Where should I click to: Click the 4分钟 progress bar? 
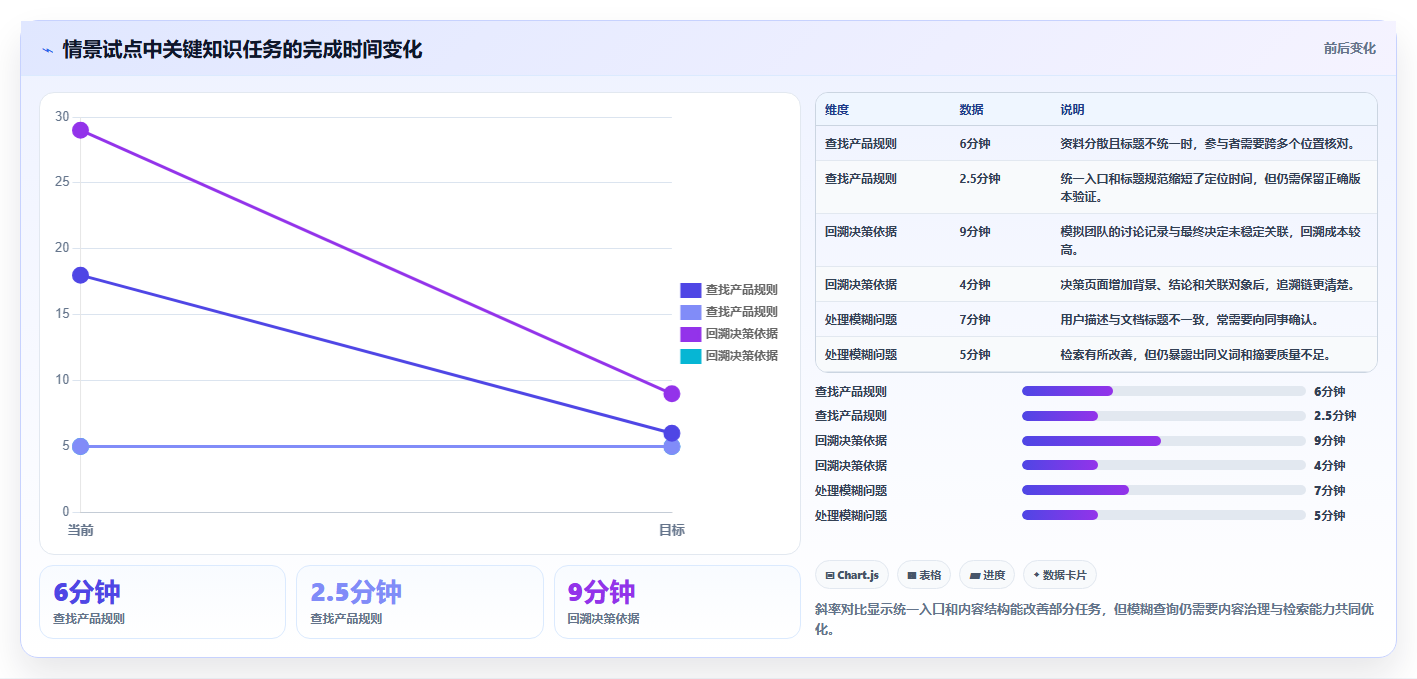[x=1164, y=465]
